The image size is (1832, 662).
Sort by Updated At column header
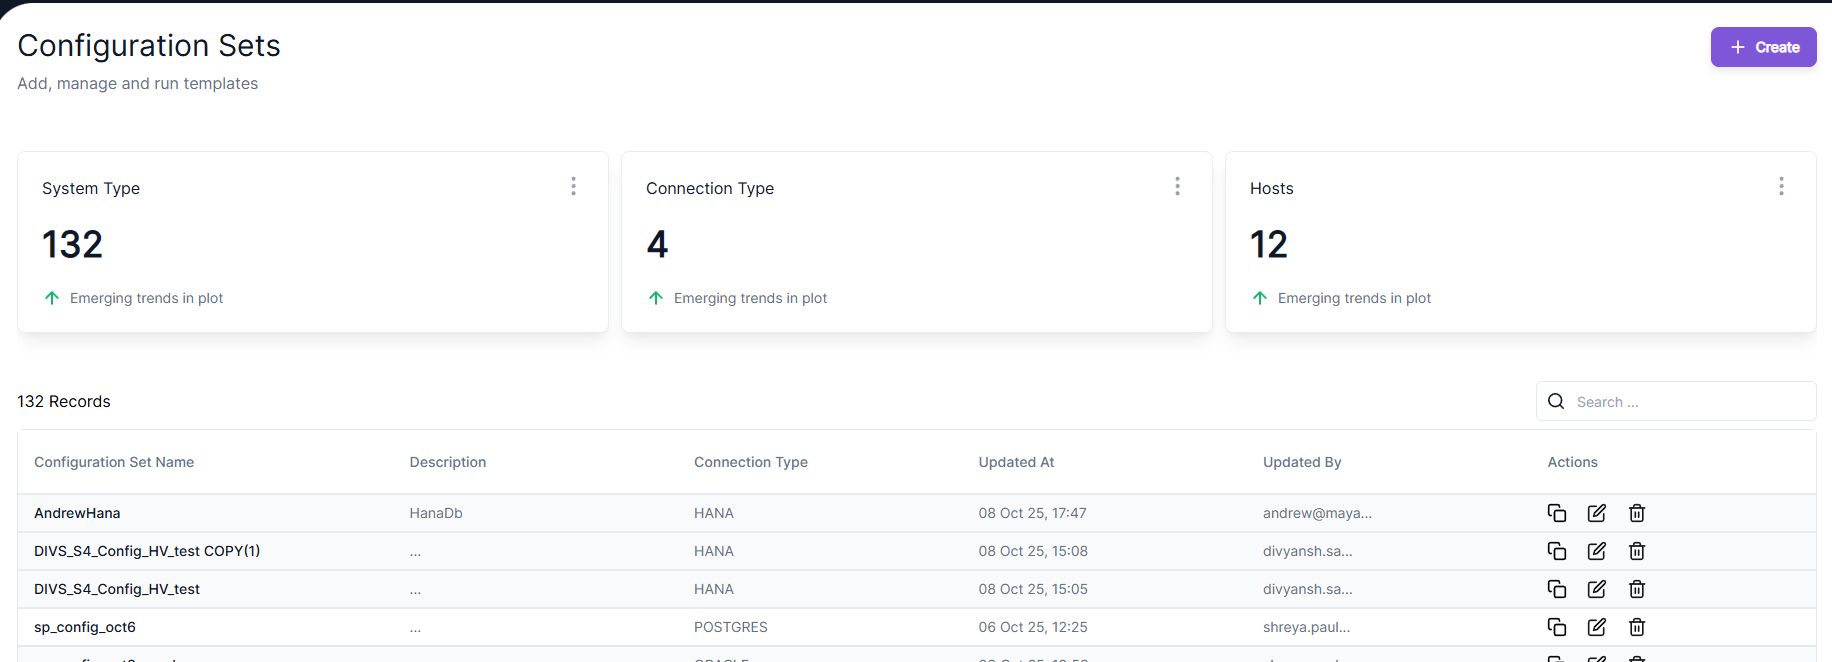click(1016, 462)
